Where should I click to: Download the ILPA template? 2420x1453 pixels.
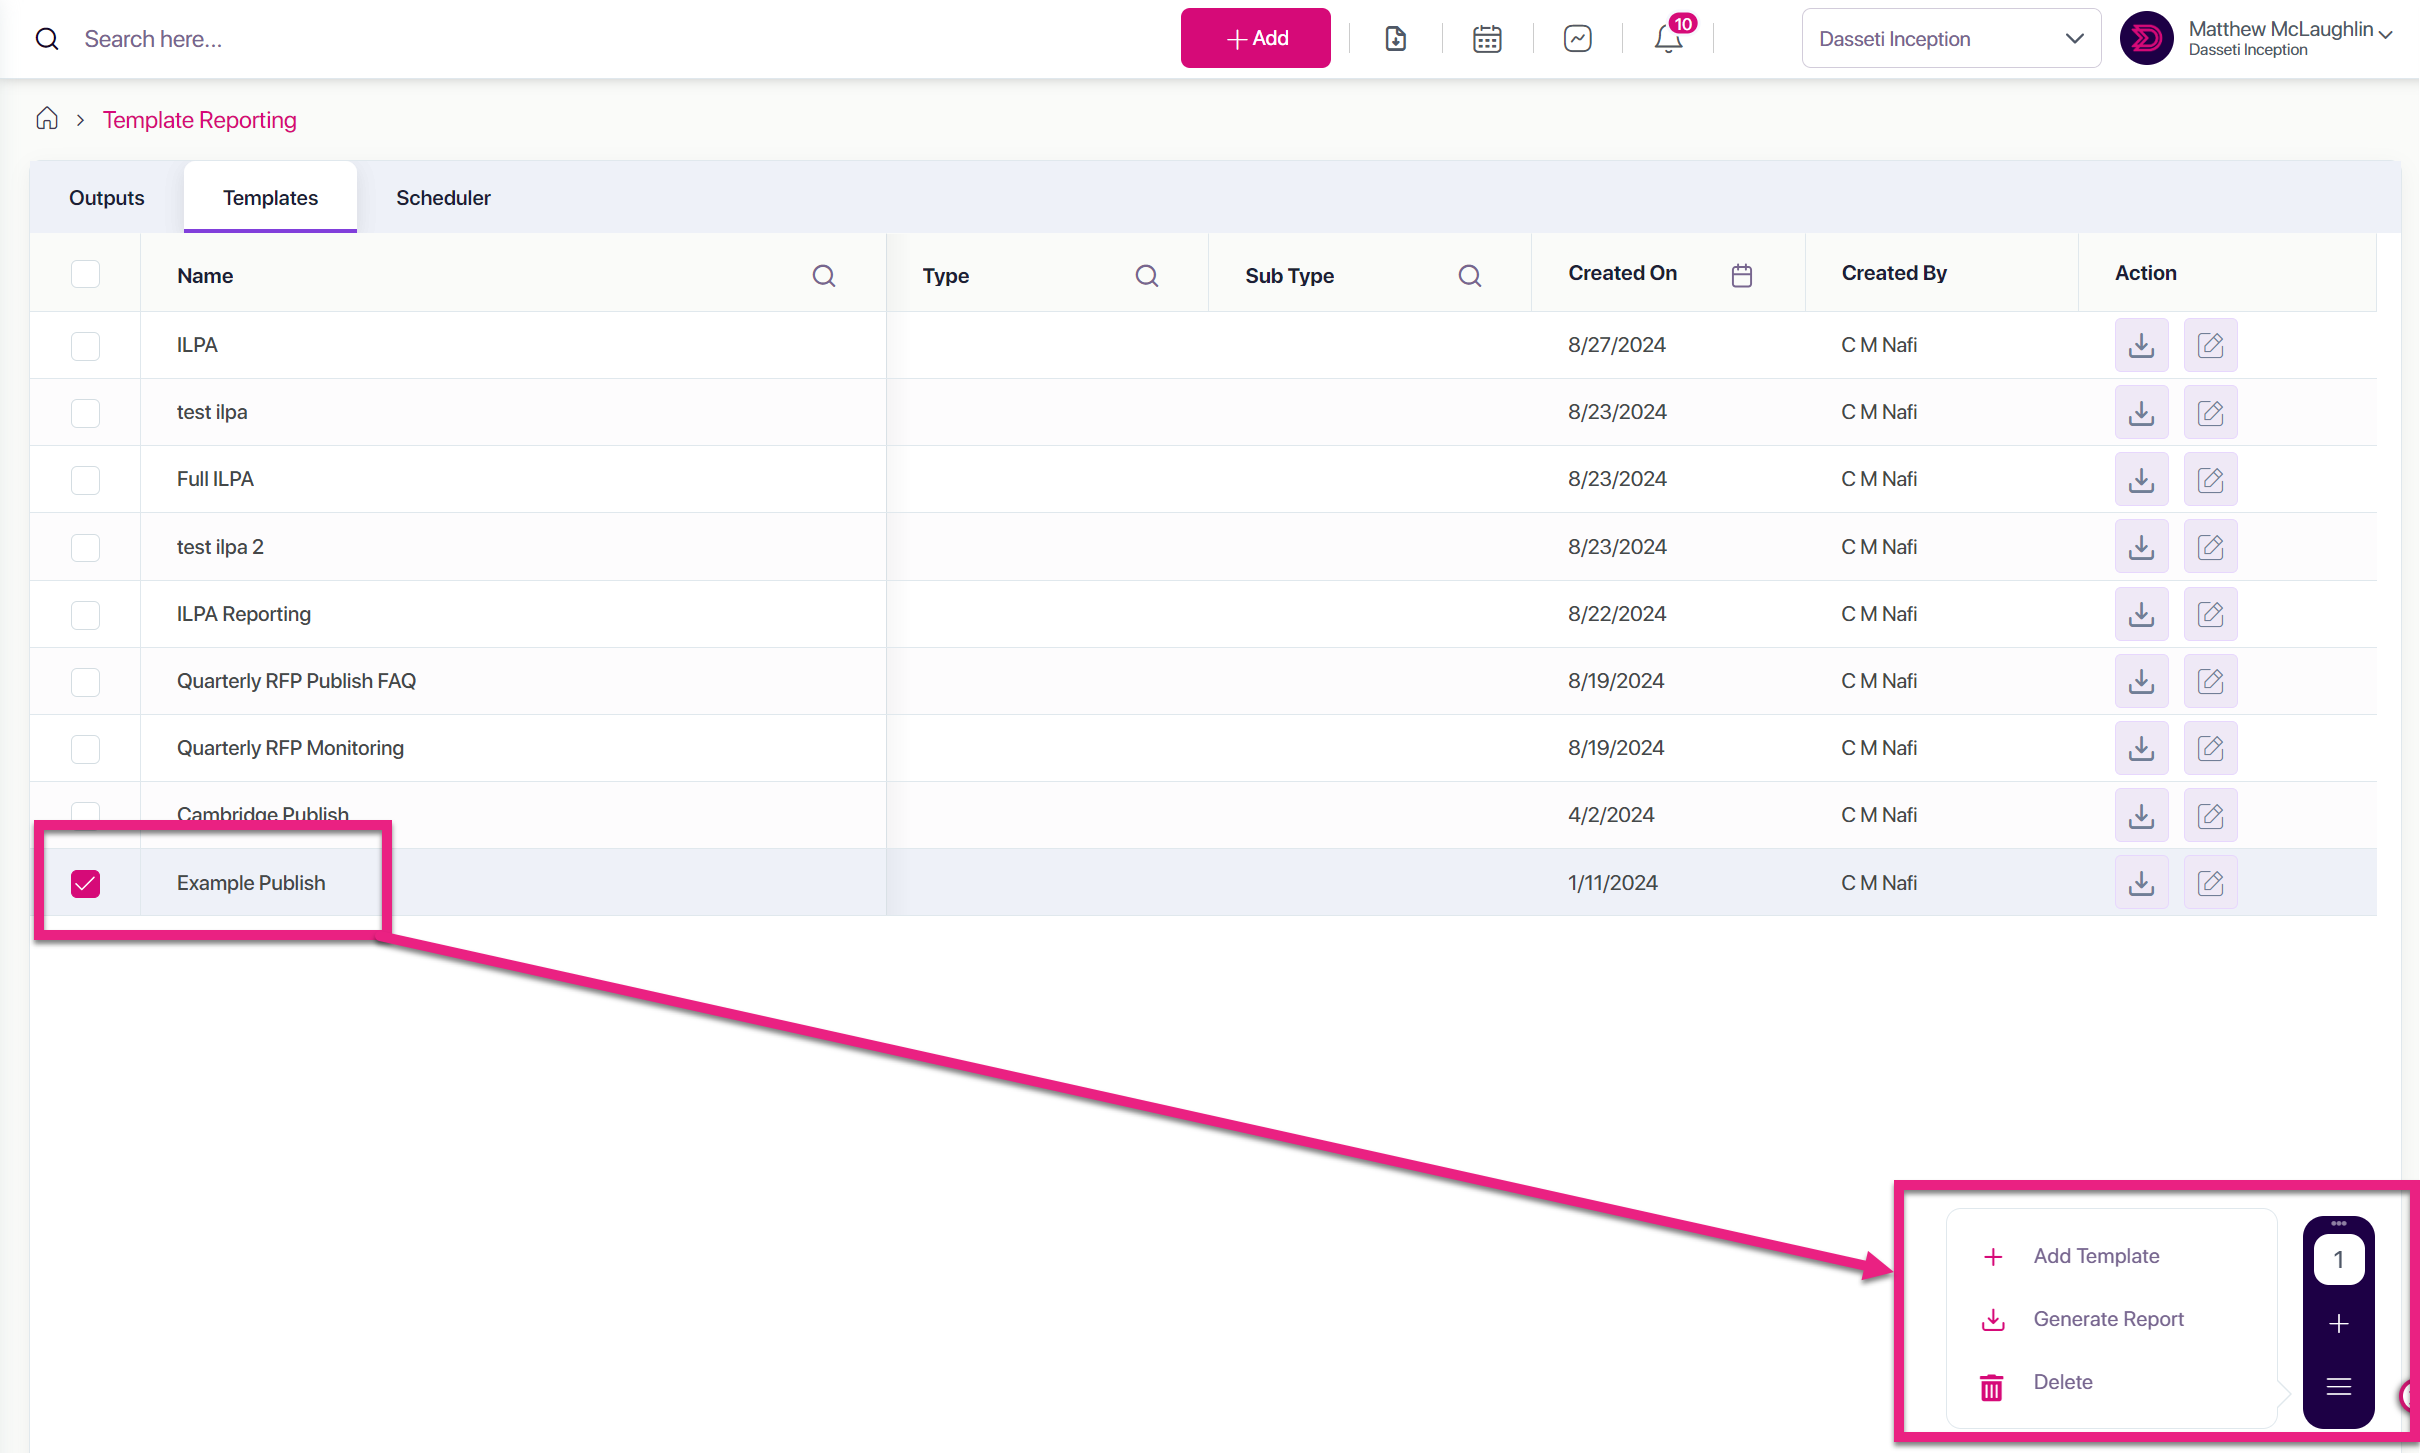pyautogui.click(x=2141, y=345)
